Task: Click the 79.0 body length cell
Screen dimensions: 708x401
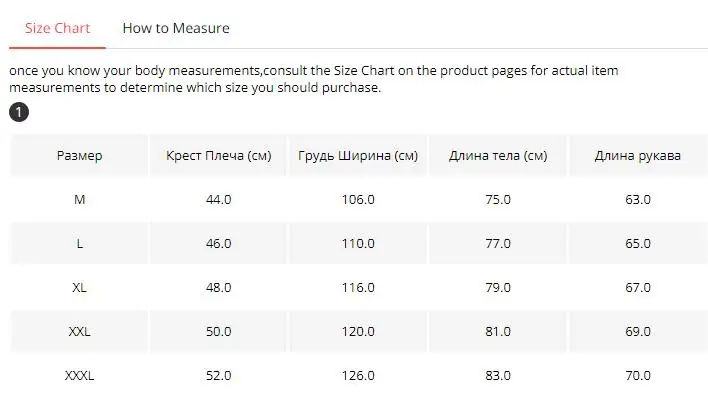Action: (498, 287)
